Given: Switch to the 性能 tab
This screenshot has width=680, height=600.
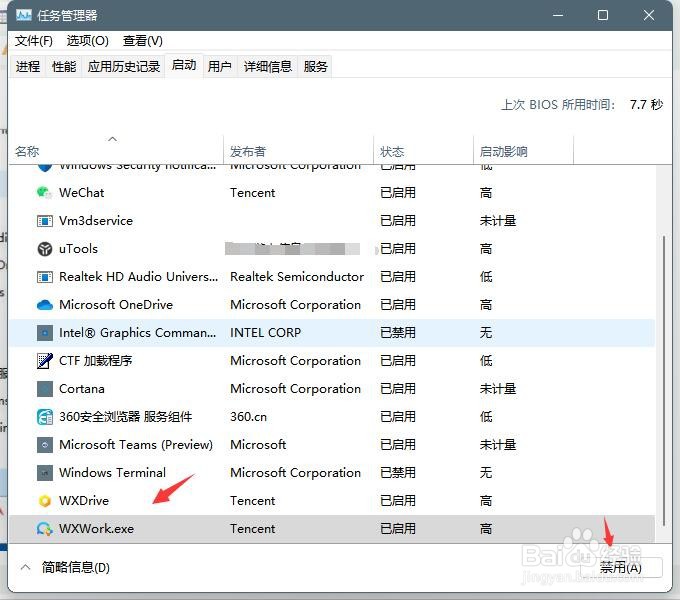Looking at the screenshot, I should click(64, 66).
